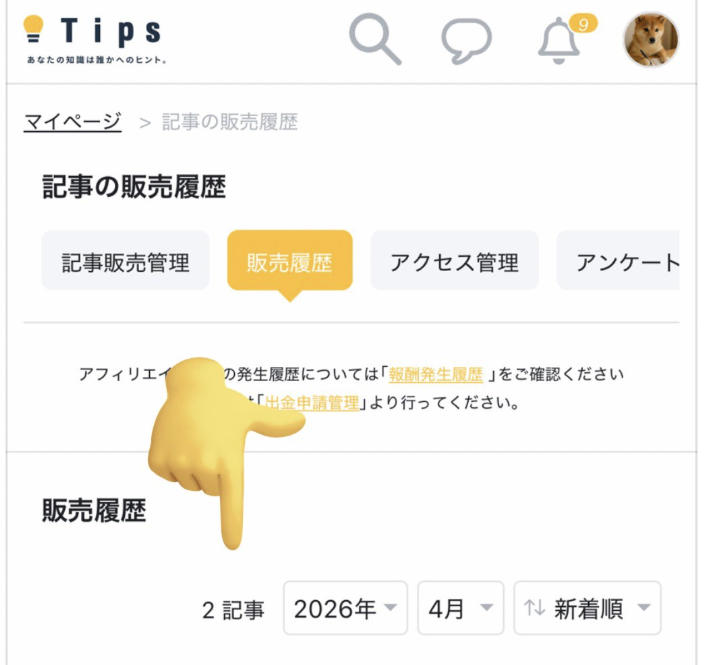Image resolution: width=708 pixels, height=665 pixels.
Task: Expand the 2026年 year dropdown
Action: [345, 608]
